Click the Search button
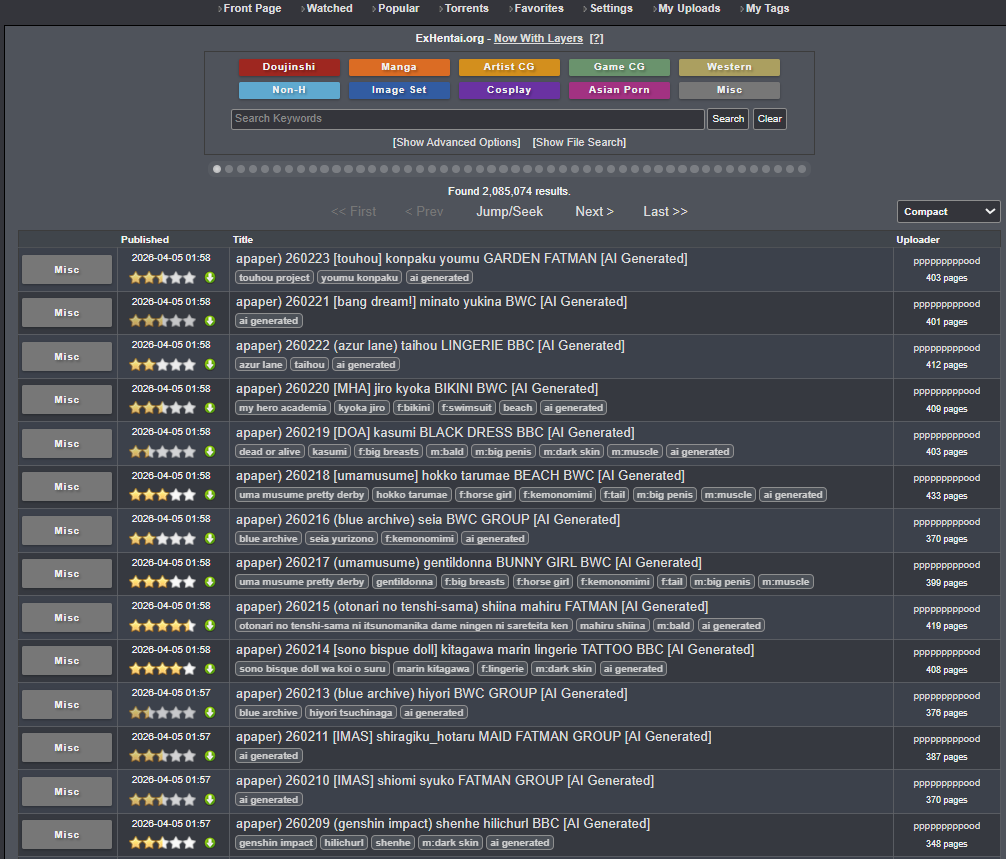This screenshot has height=859, width=1006. 728,119
